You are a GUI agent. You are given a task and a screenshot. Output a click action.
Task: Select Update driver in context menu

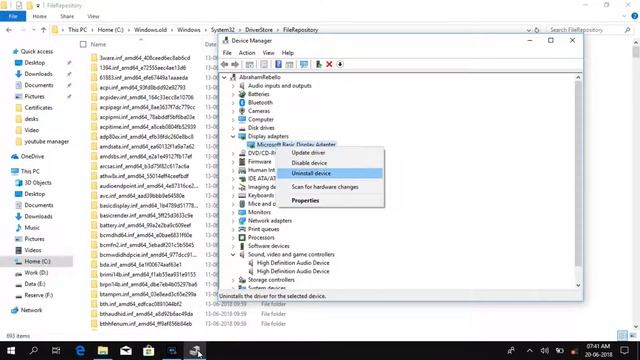tap(308, 153)
